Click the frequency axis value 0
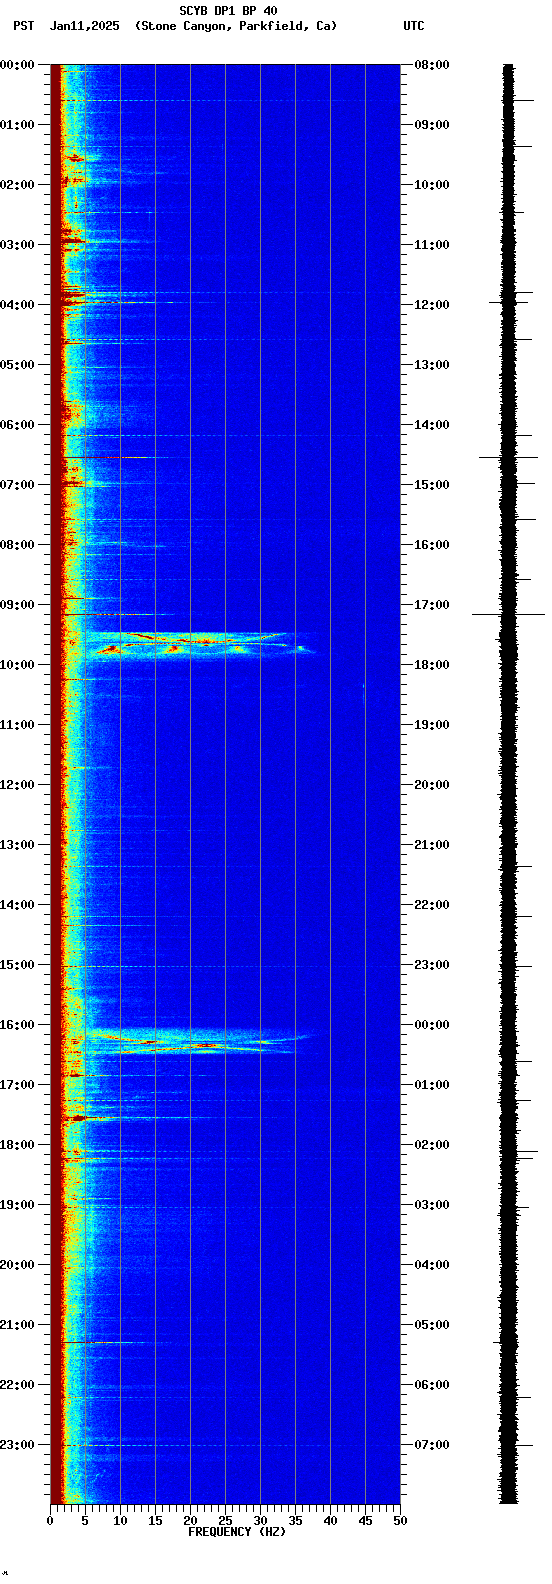The height and width of the screenshot is (1584, 552). (x=50, y=1521)
